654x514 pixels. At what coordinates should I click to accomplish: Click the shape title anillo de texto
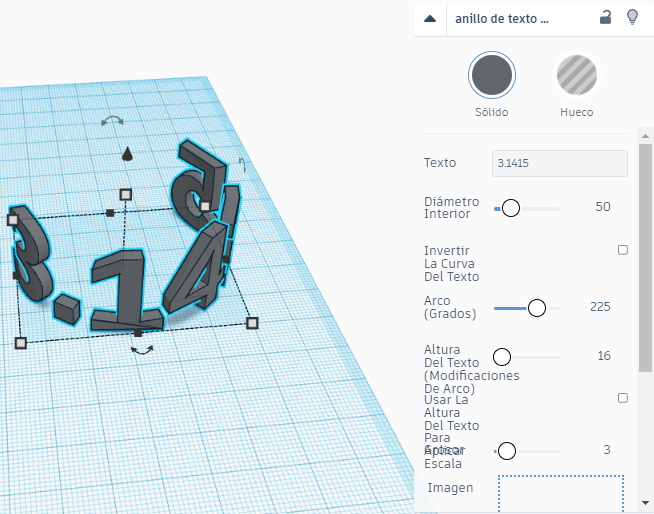pos(502,19)
